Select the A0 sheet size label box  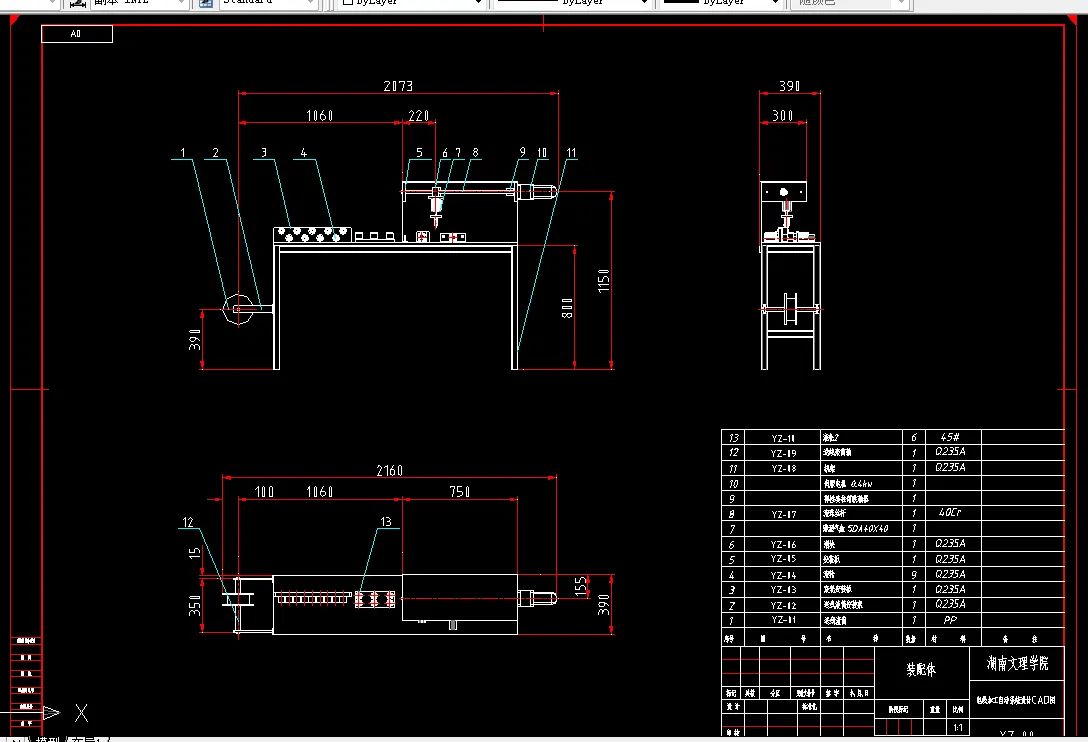(x=76, y=33)
